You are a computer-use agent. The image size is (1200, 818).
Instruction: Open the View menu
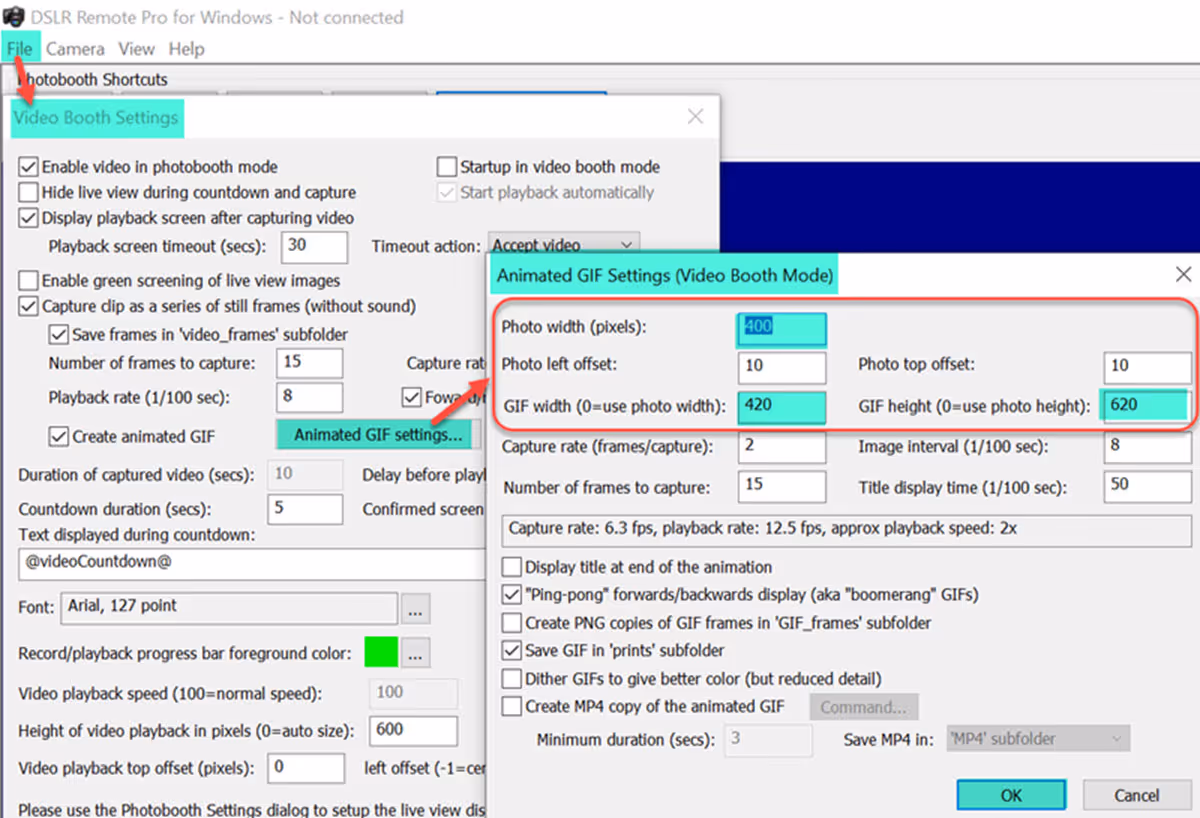pos(136,48)
